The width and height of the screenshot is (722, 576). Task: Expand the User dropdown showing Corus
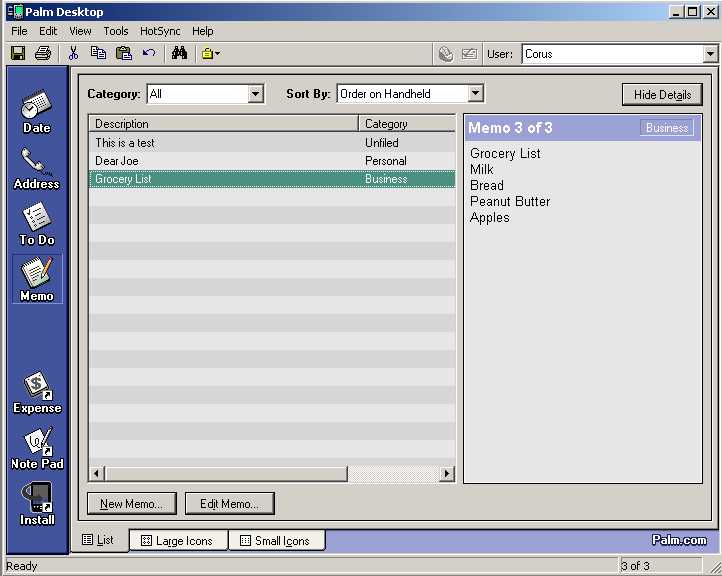tap(710, 54)
